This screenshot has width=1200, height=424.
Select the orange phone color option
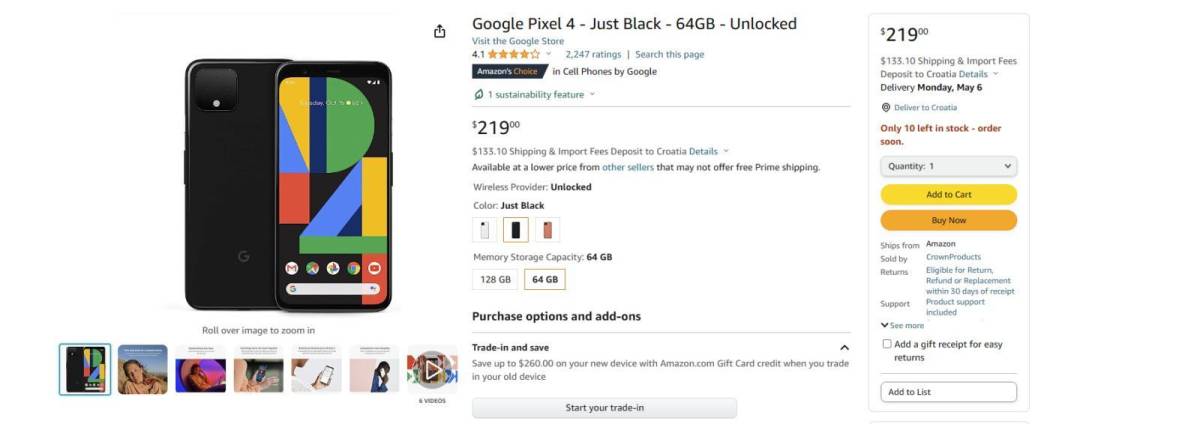pos(547,230)
